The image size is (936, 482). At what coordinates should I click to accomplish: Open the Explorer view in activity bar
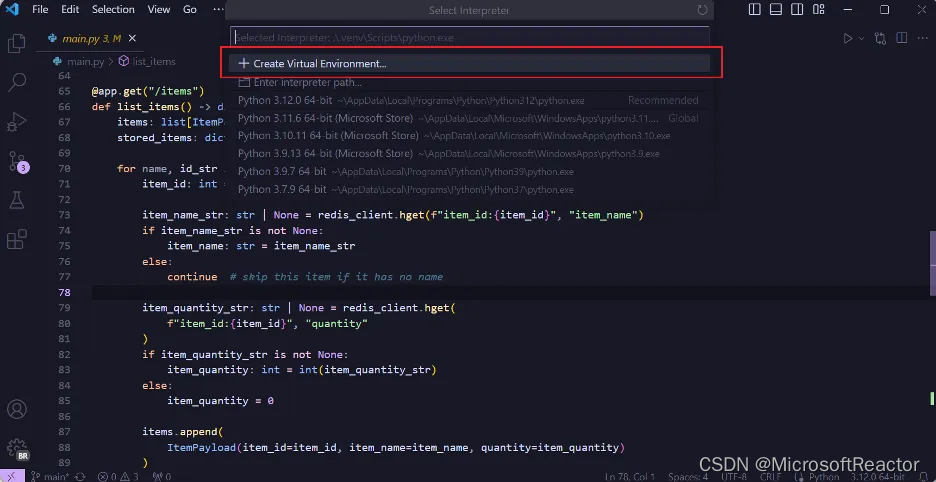(x=17, y=44)
